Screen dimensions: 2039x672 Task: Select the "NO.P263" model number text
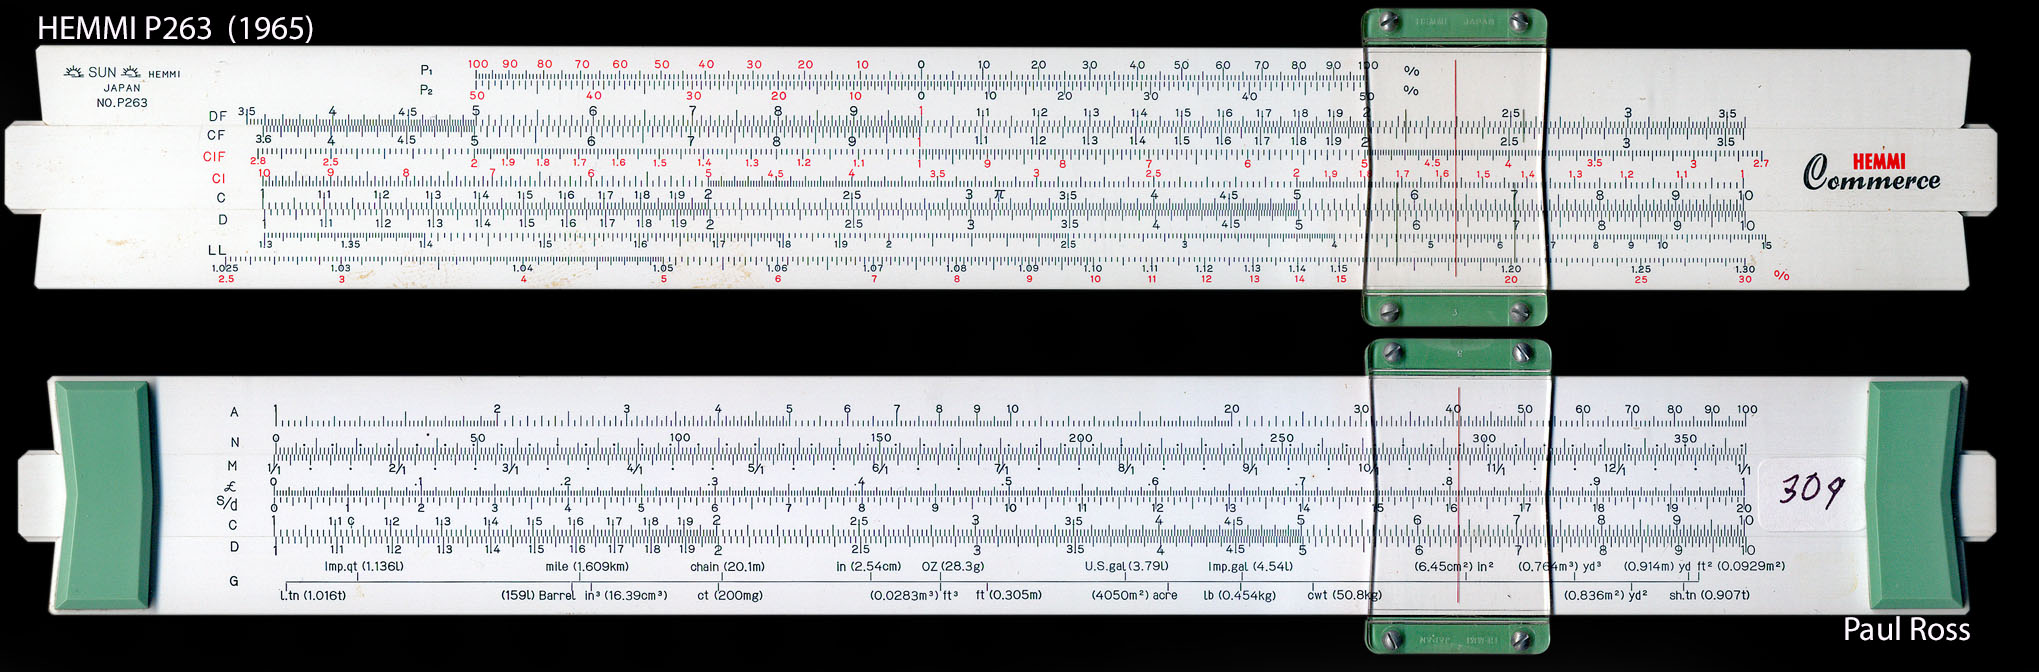click(122, 103)
